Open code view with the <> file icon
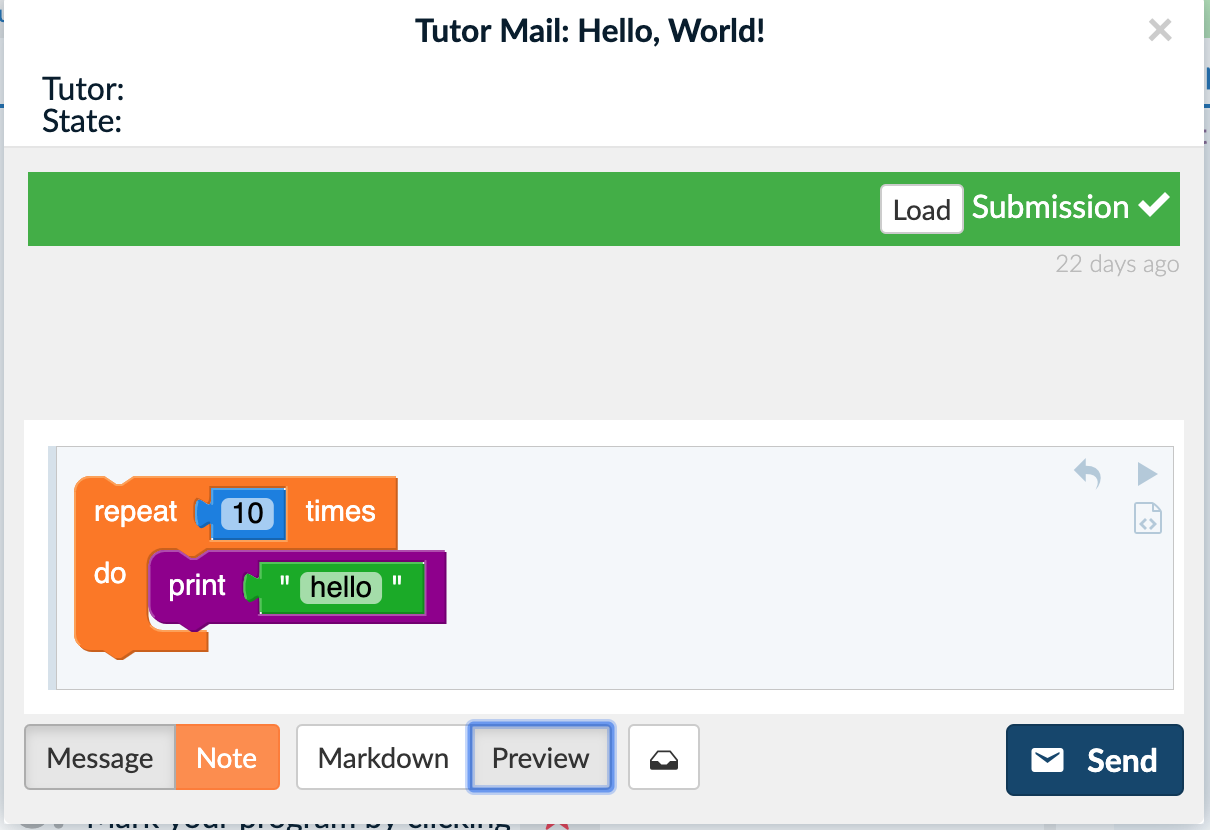Viewport: 1210px width, 830px height. (1147, 518)
